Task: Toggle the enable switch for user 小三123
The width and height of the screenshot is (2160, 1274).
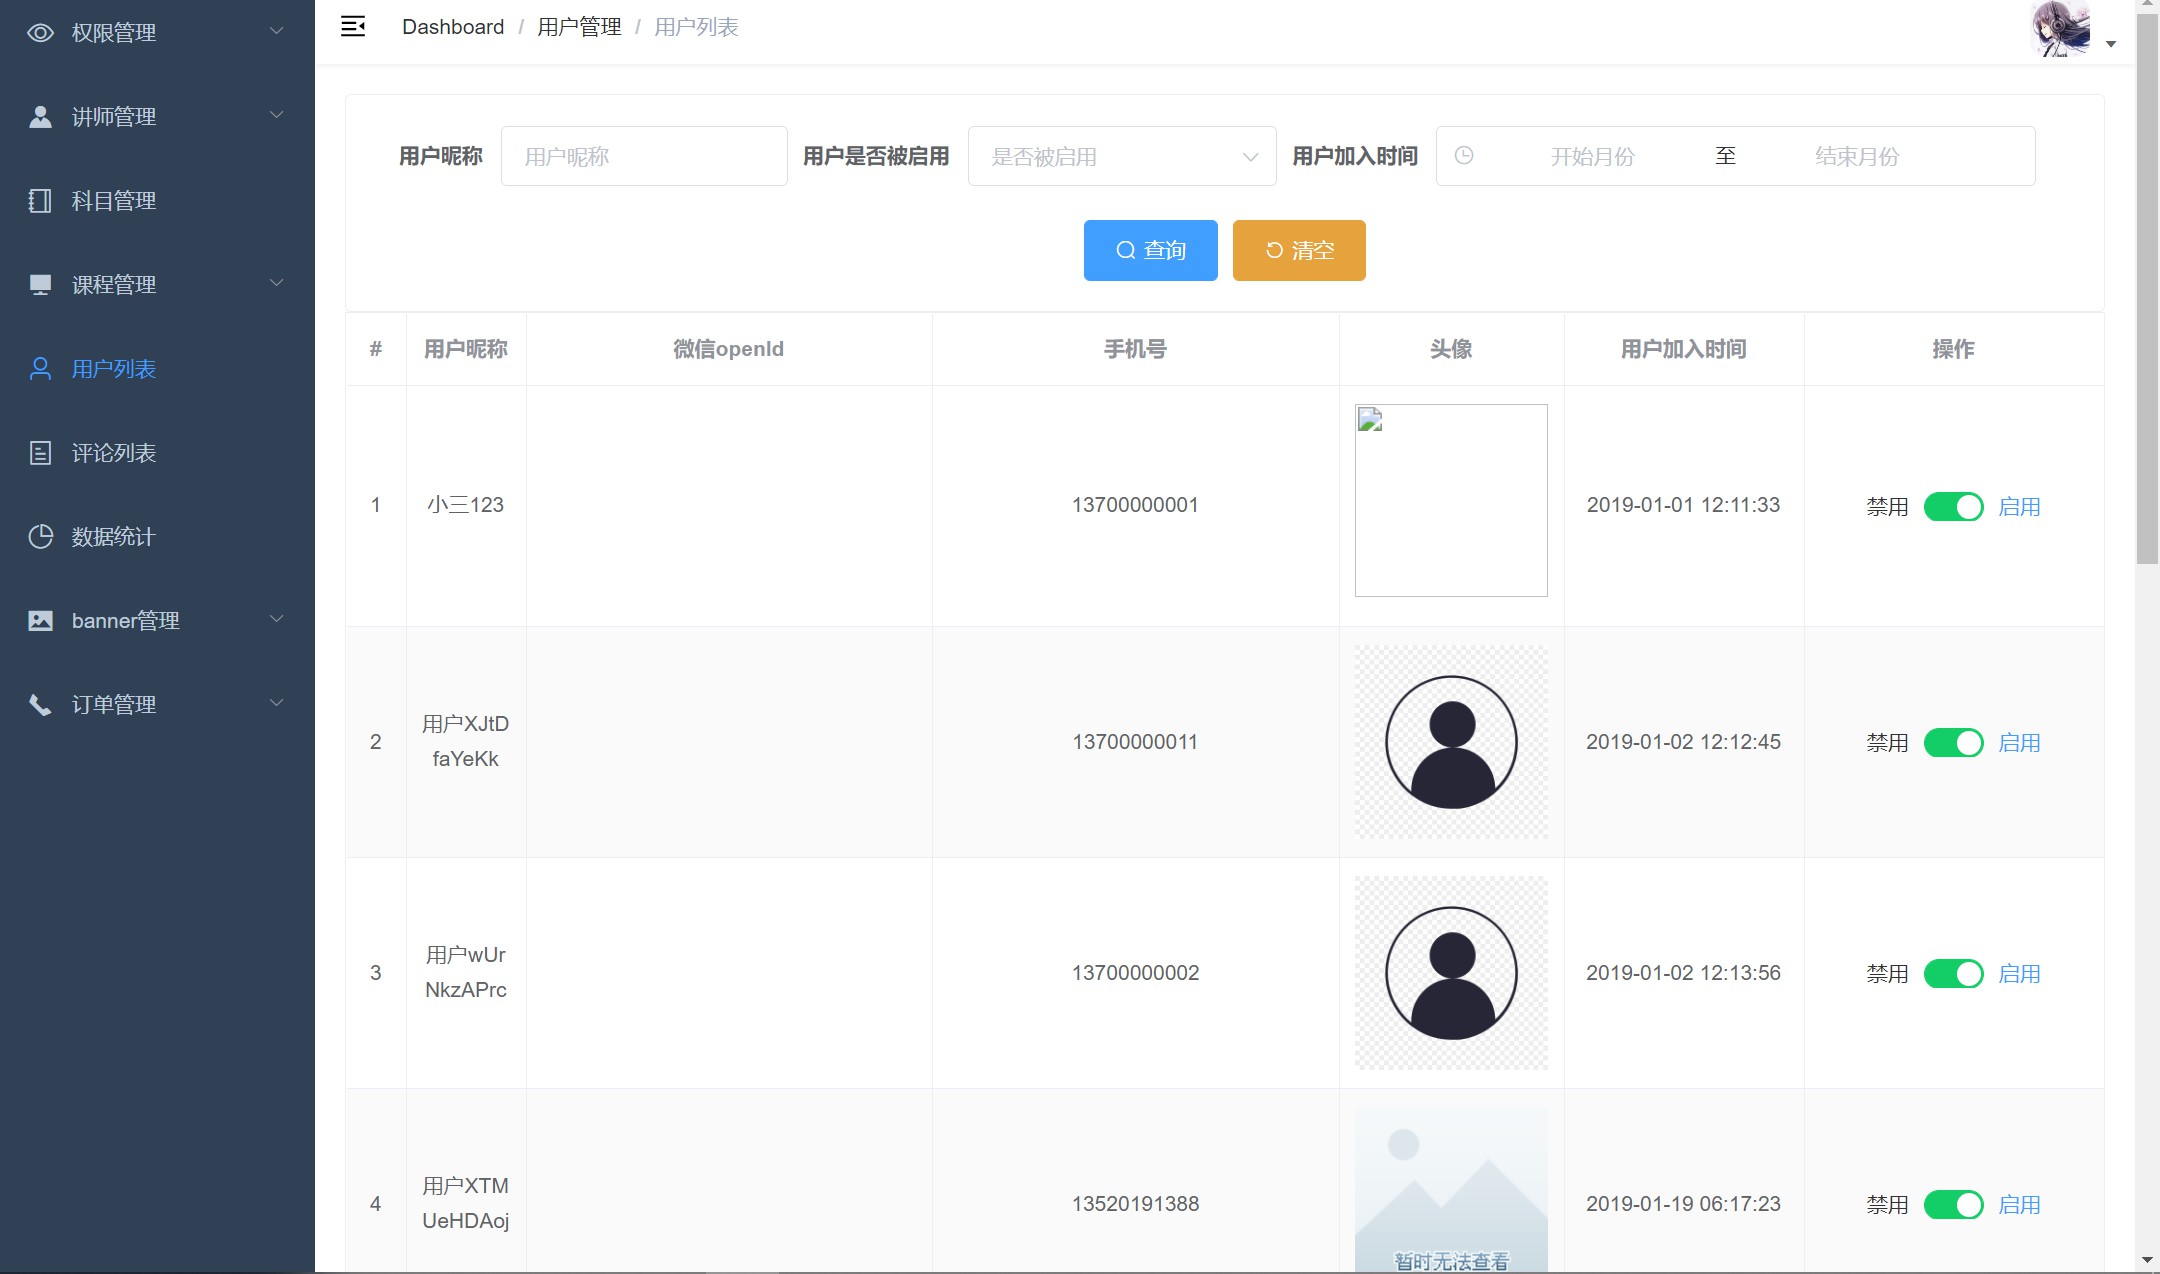Action: (1953, 507)
